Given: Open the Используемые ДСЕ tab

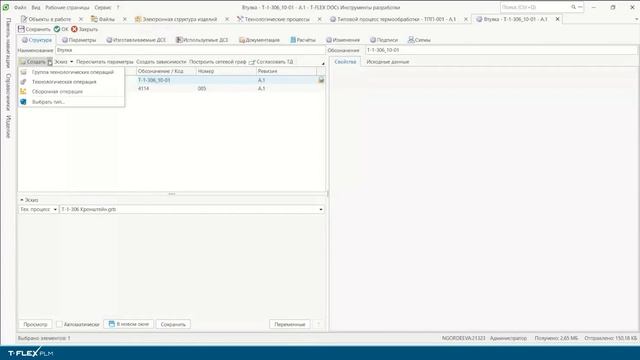Looking at the screenshot, I should [202, 40].
